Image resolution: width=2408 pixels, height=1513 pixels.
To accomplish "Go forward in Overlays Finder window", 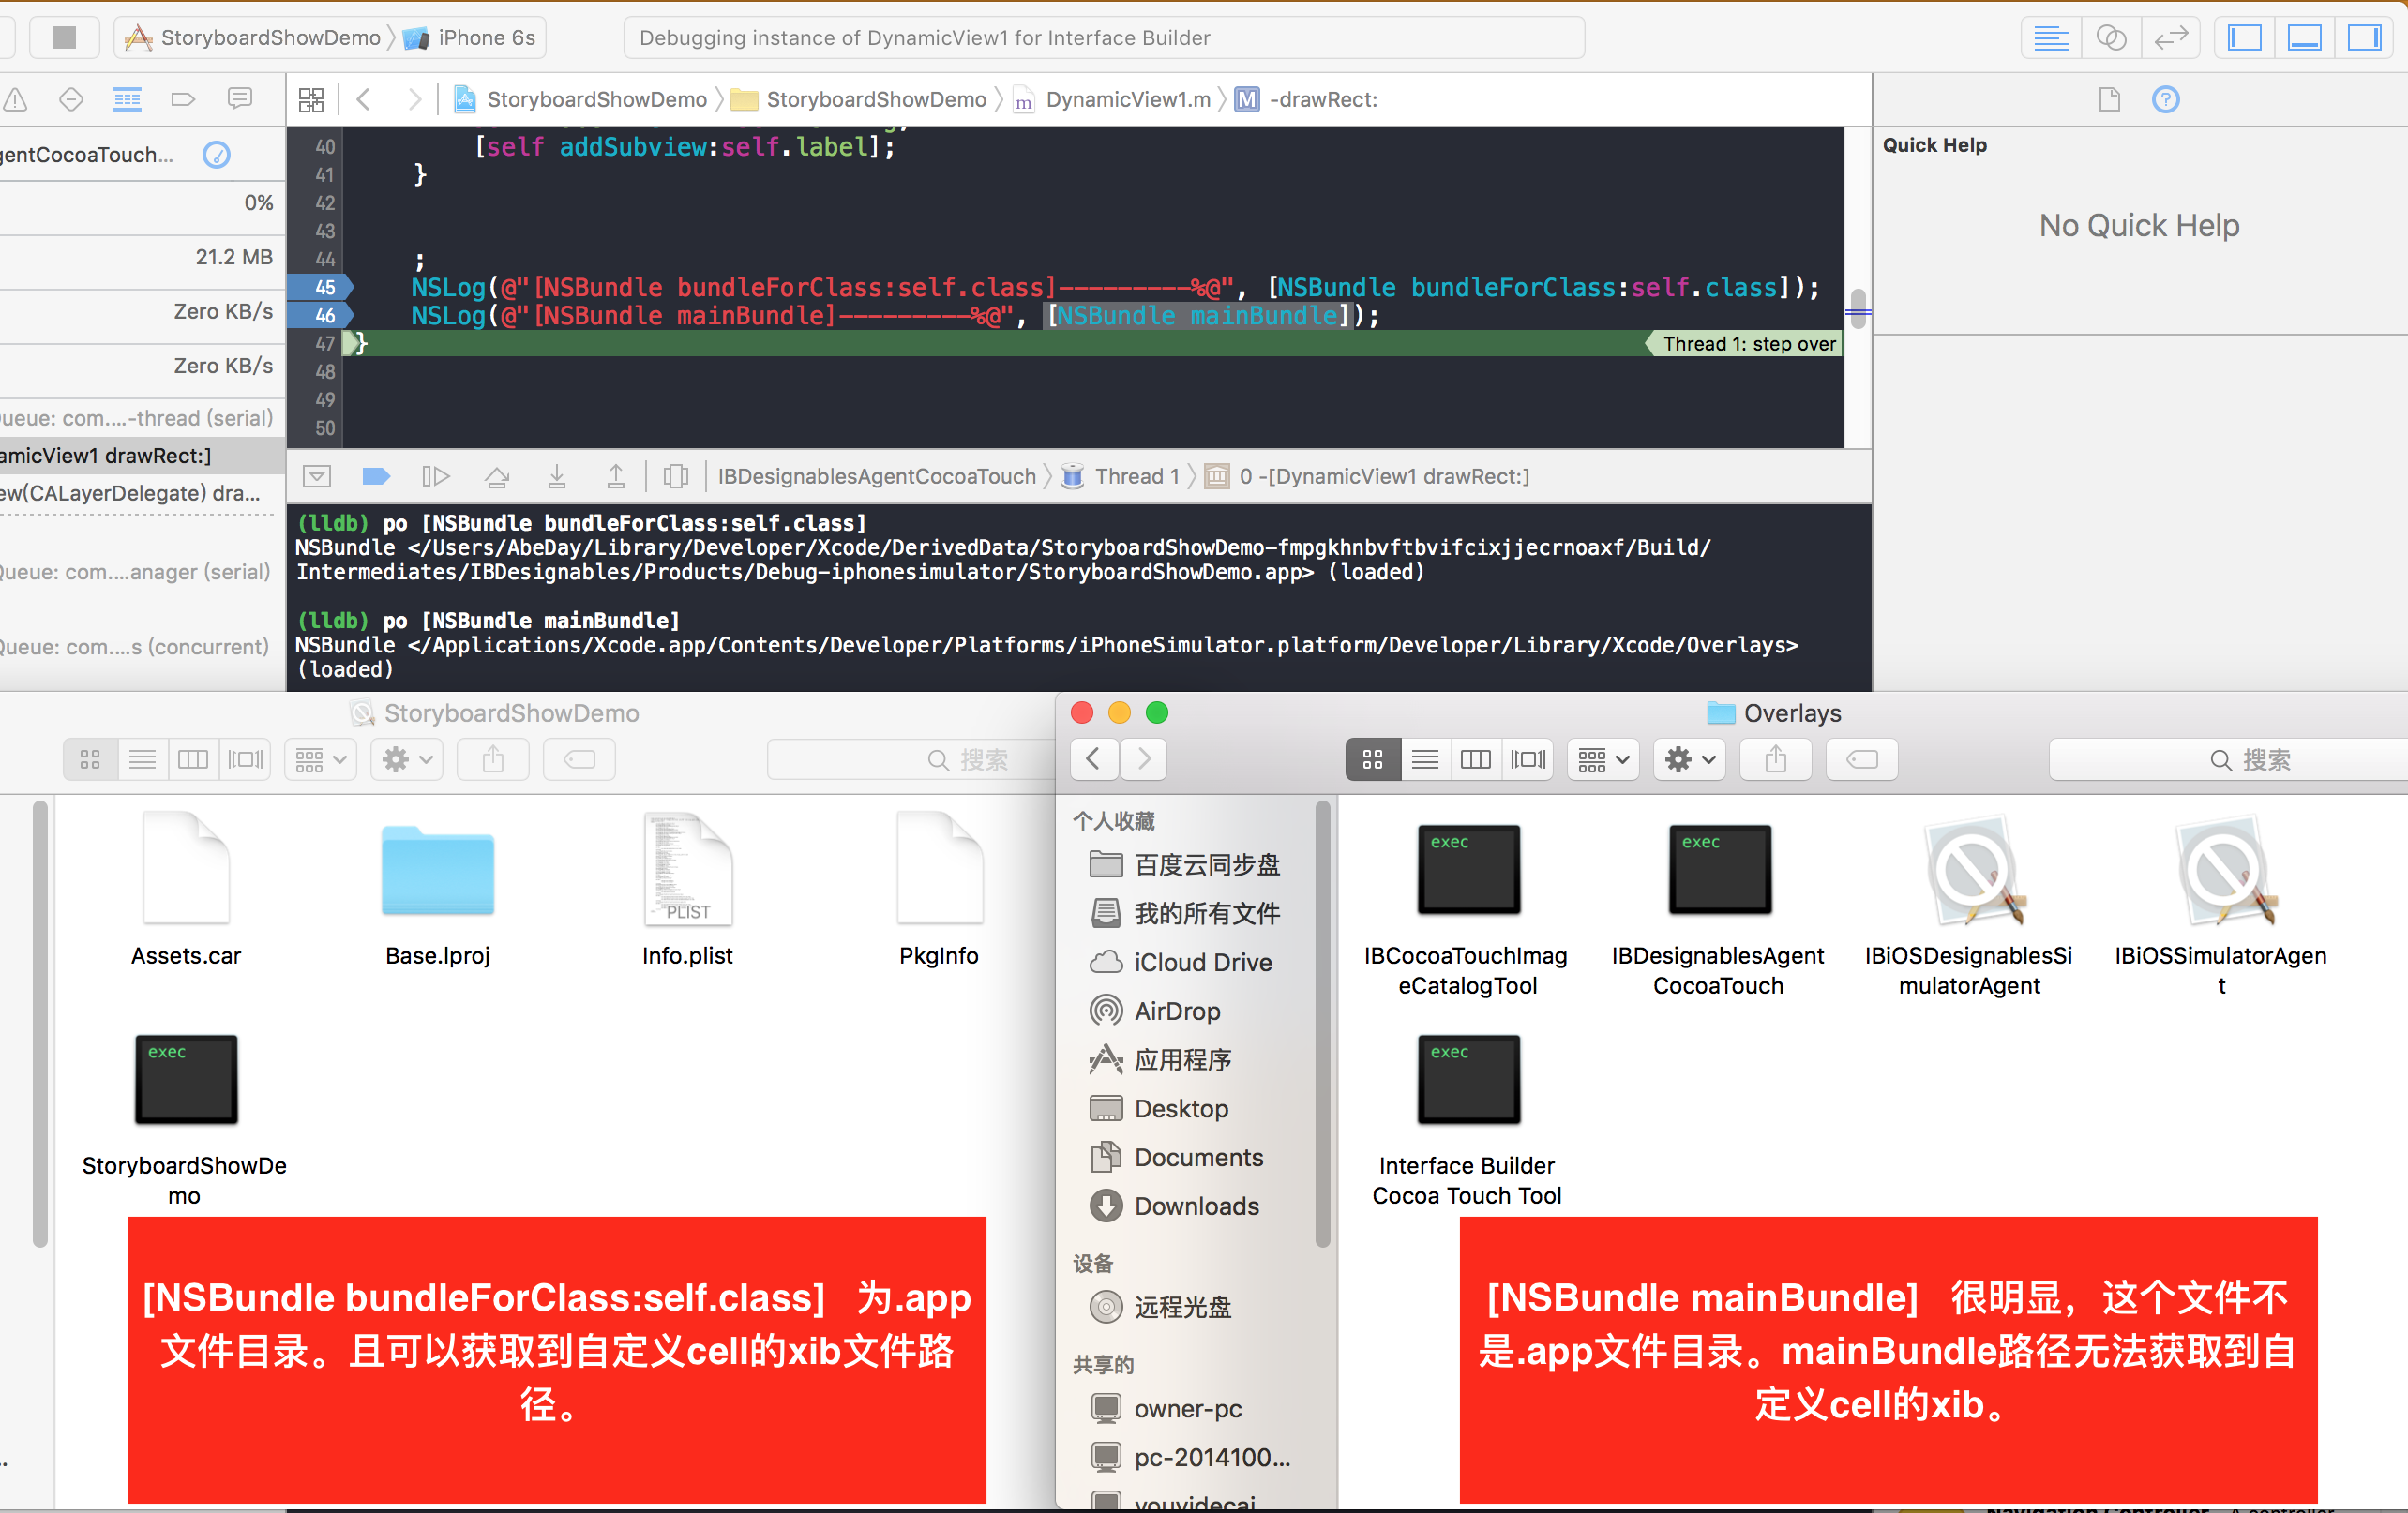I will [x=1143, y=759].
